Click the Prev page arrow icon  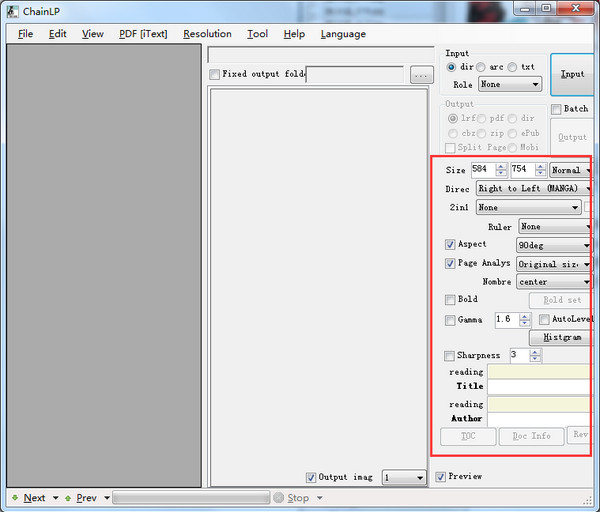coord(67,498)
